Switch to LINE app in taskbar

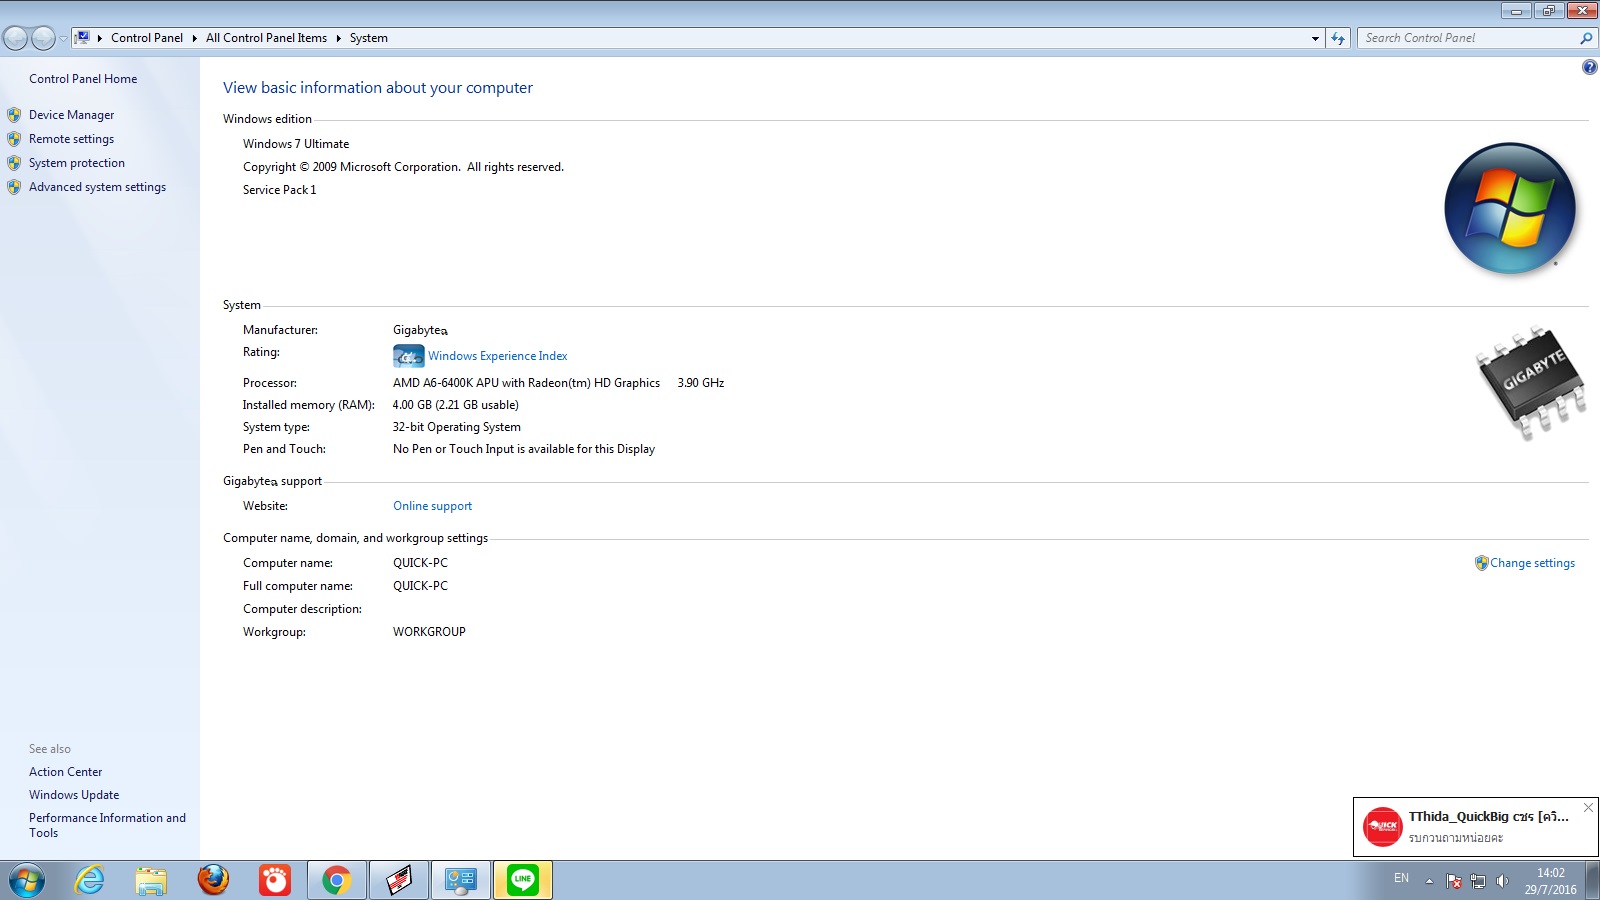pyautogui.click(x=523, y=880)
